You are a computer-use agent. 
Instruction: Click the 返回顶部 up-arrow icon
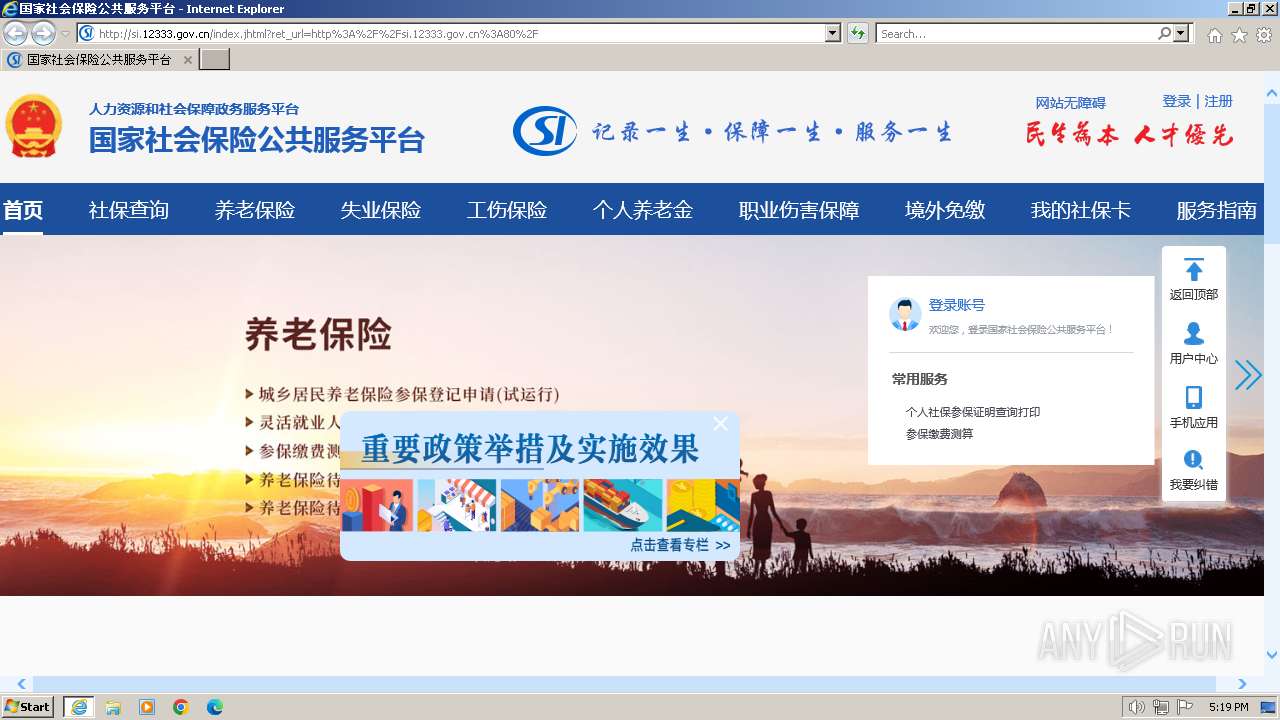coord(1194,269)
